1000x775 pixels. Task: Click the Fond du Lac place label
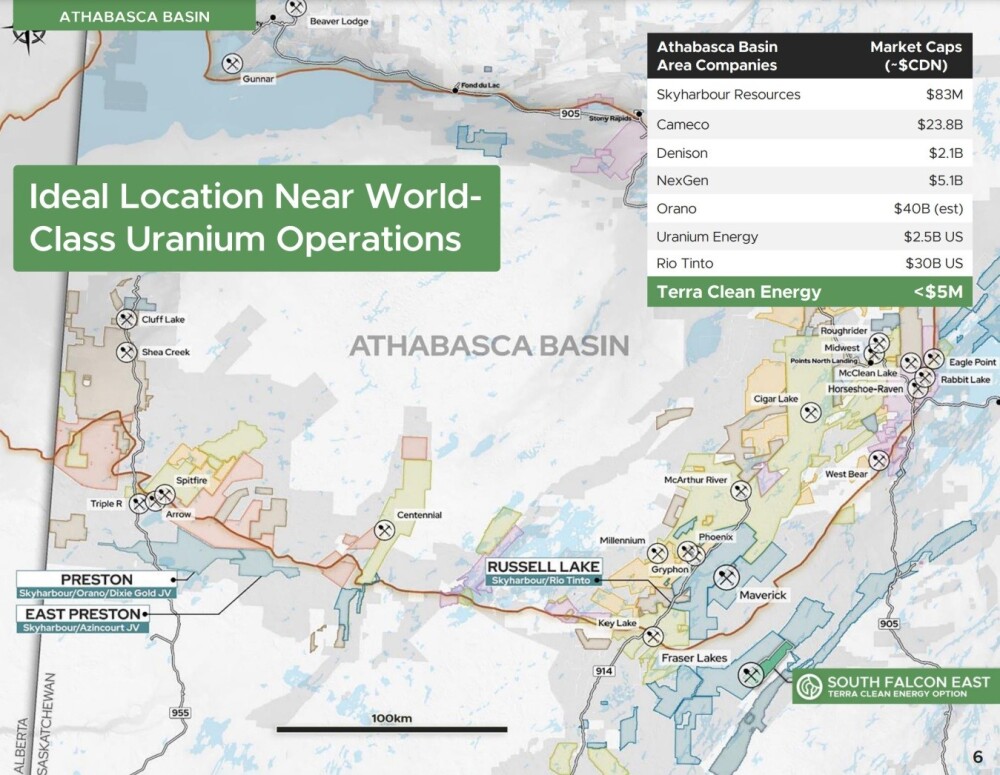click(480, 85)
